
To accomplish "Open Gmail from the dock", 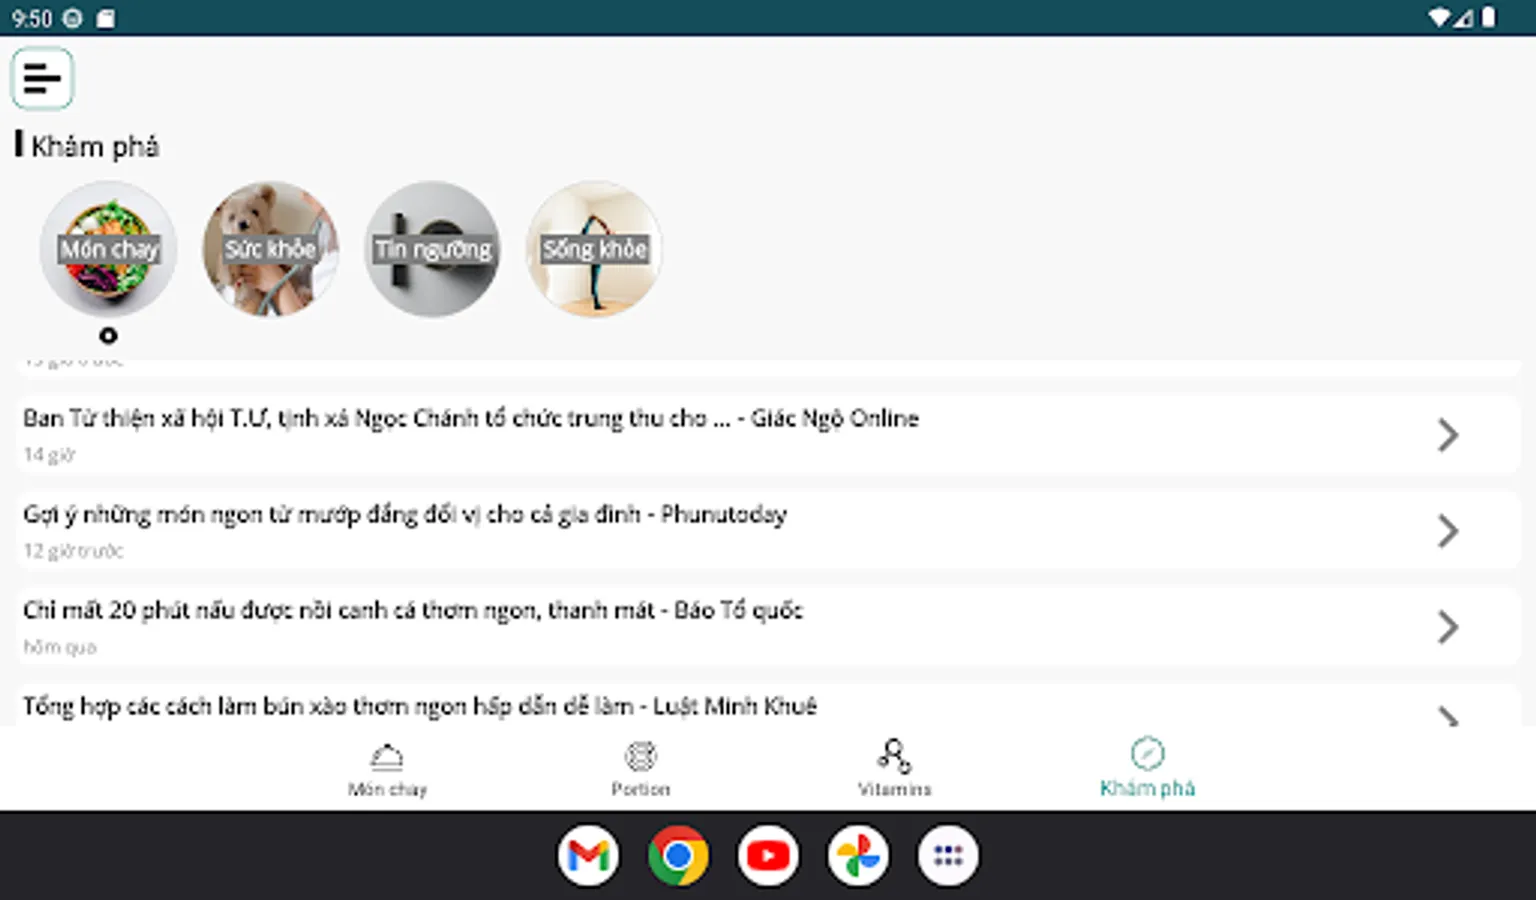I will click(x=589, y=855).
